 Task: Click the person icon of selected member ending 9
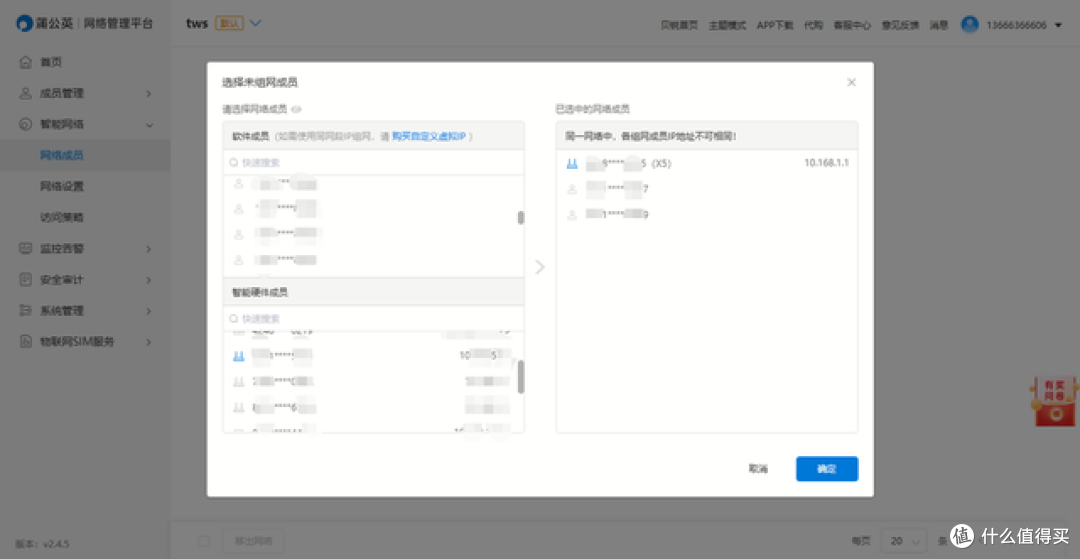(572, 214)
